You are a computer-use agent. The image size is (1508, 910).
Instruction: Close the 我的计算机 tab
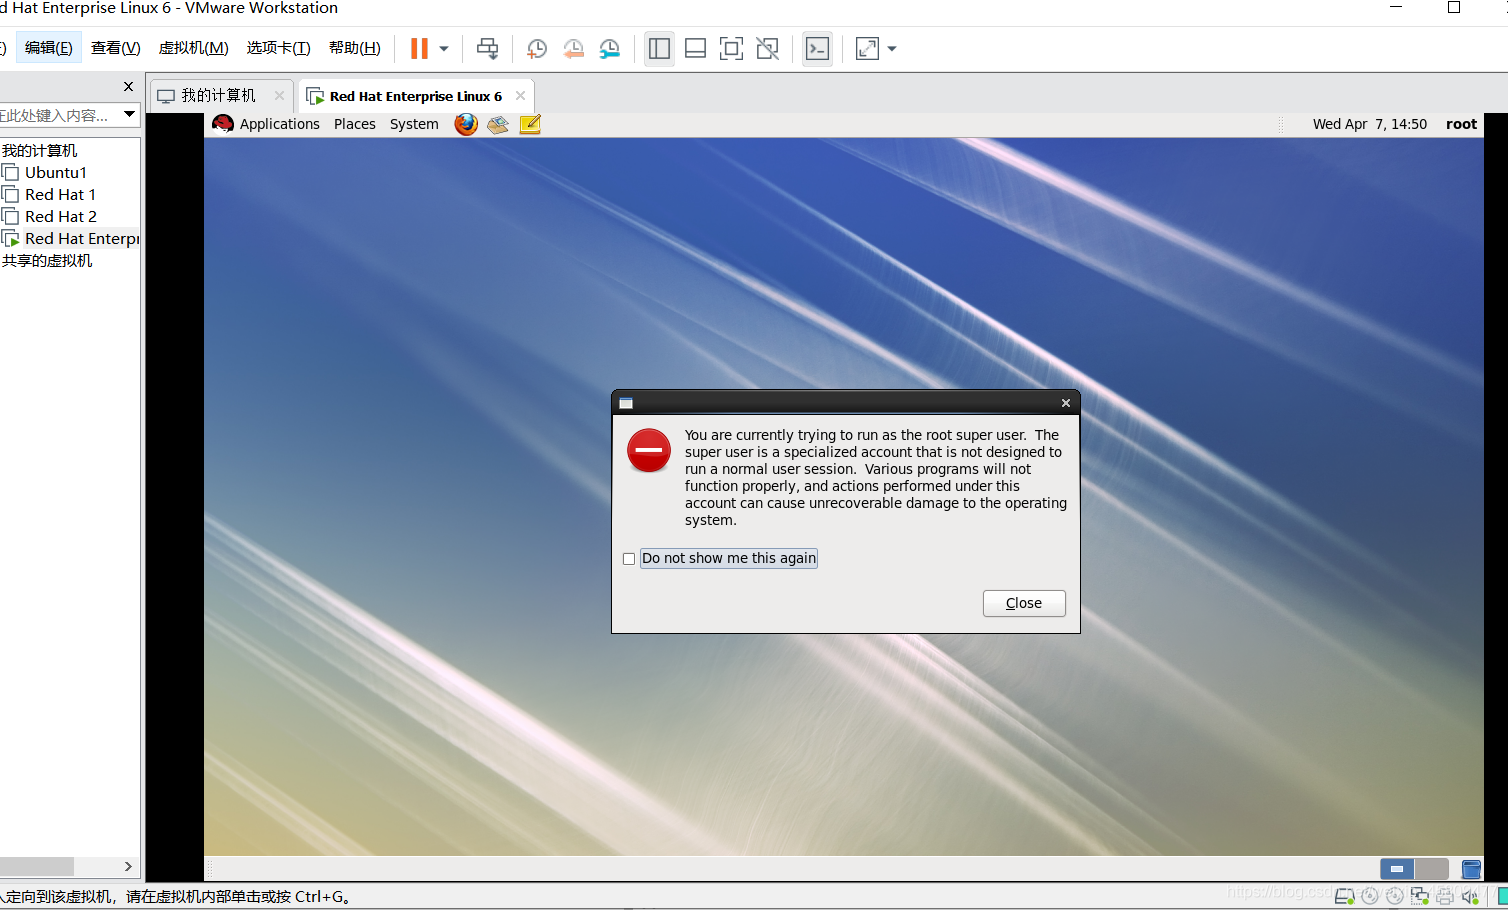point(279,95)
